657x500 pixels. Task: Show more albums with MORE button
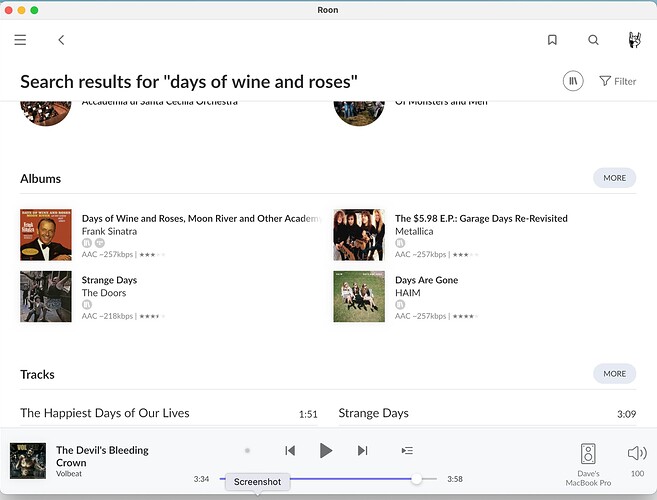[614, 178]
